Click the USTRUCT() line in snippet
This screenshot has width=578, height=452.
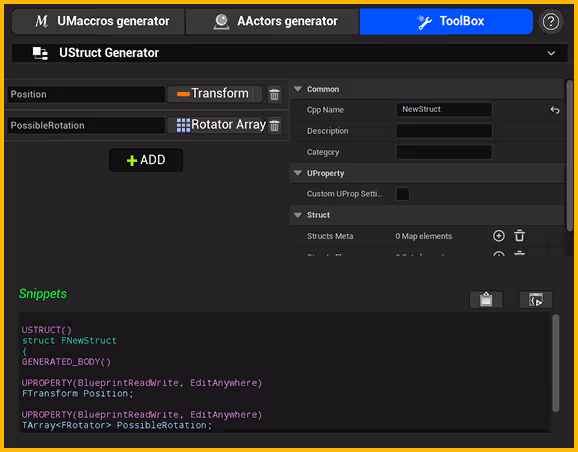46,330
